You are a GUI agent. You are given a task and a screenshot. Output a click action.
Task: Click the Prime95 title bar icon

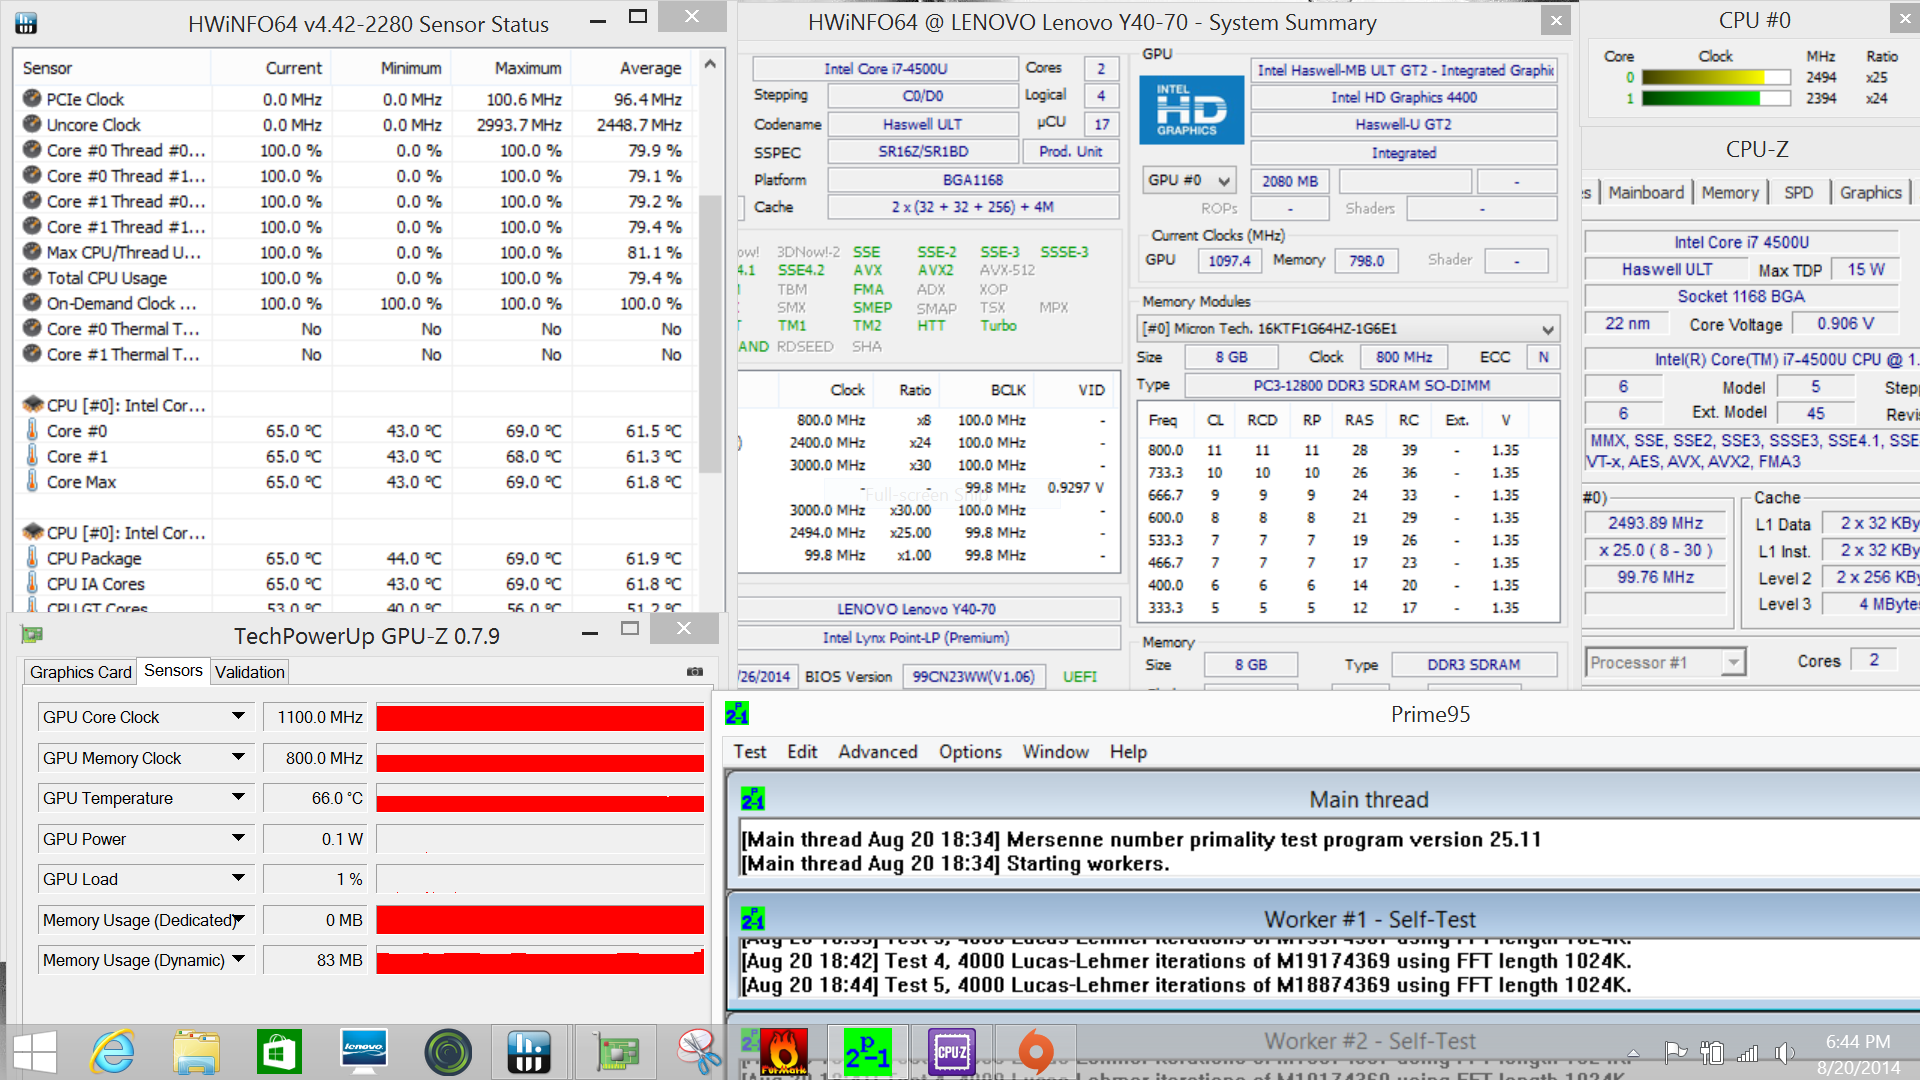(737, 714)
